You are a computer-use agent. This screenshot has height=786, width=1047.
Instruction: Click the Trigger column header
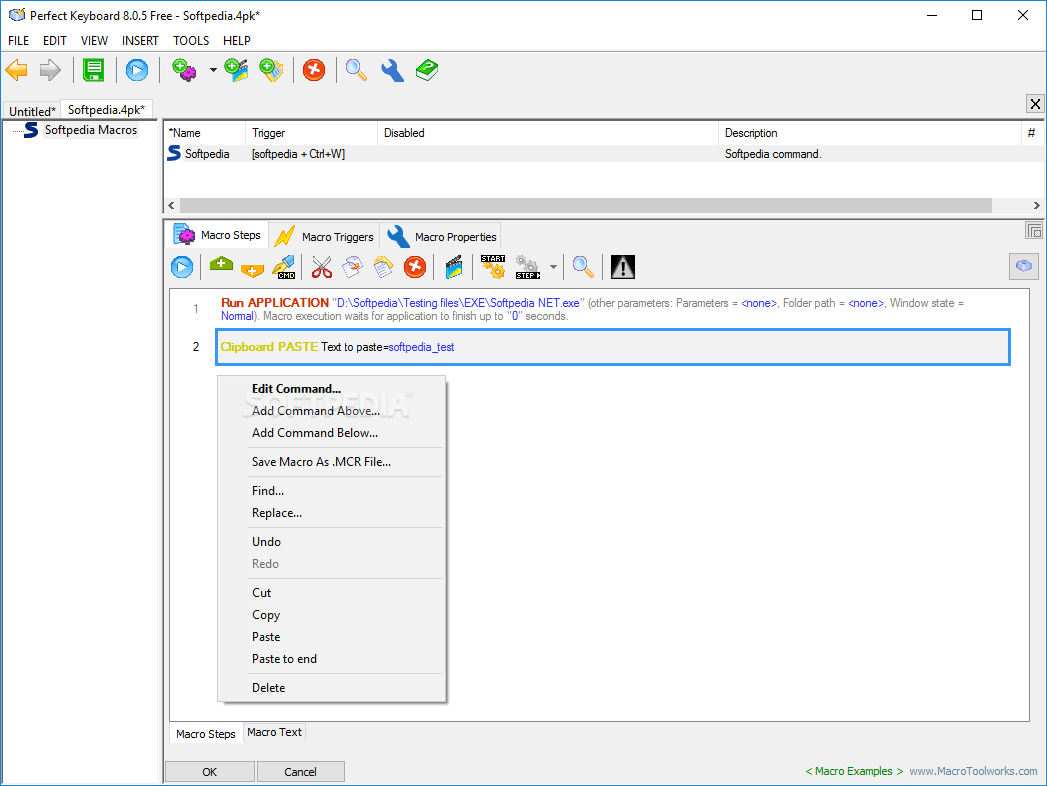312,133
